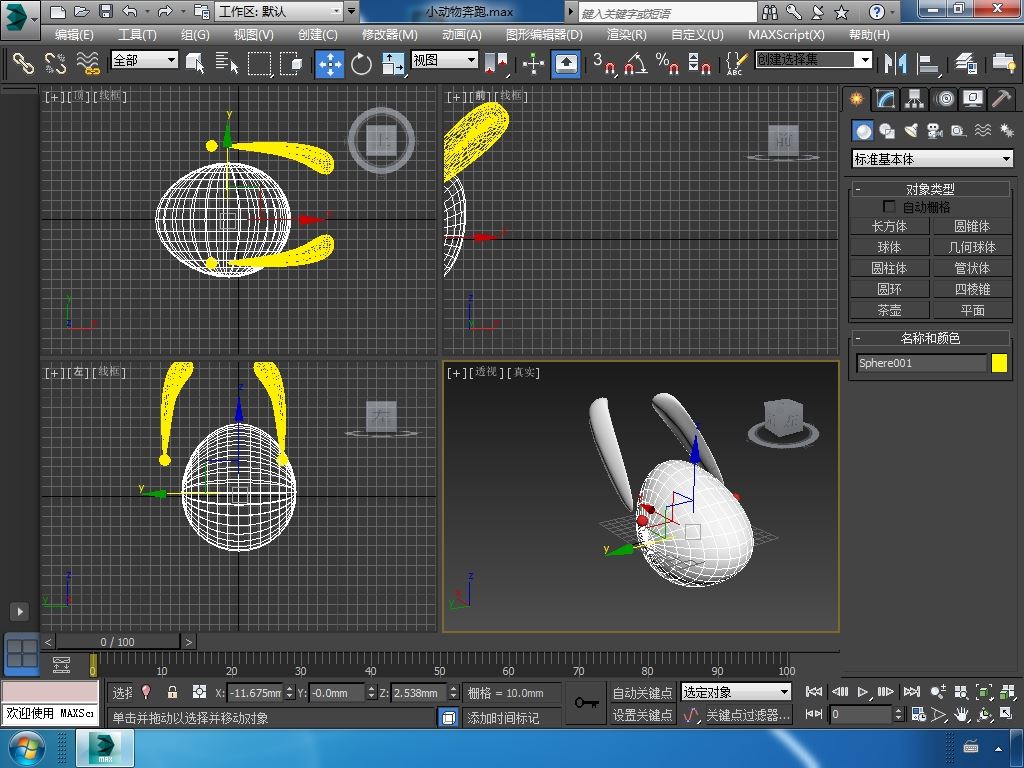The height and width of the screenshot is (768, 1024).
Task: Select the Move tool in main toolbar
Action: [330, 64]
